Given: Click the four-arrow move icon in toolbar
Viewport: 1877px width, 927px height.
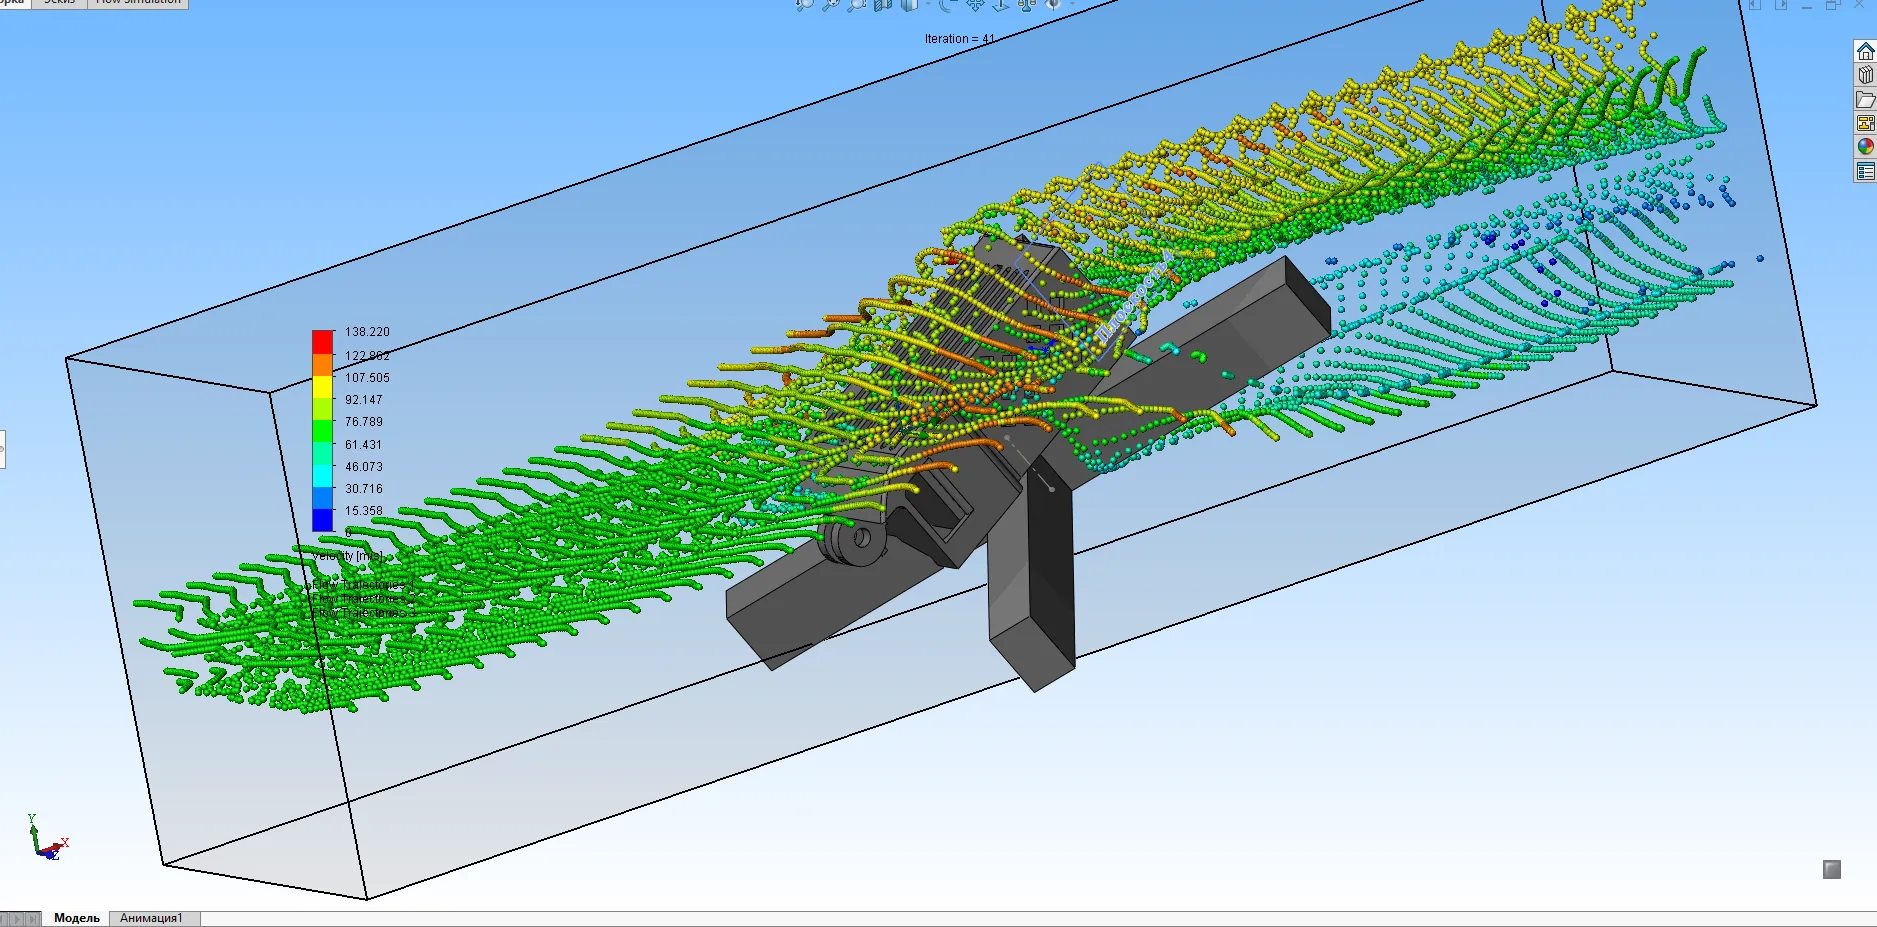Looking at the screenshot, I should 975,4.
